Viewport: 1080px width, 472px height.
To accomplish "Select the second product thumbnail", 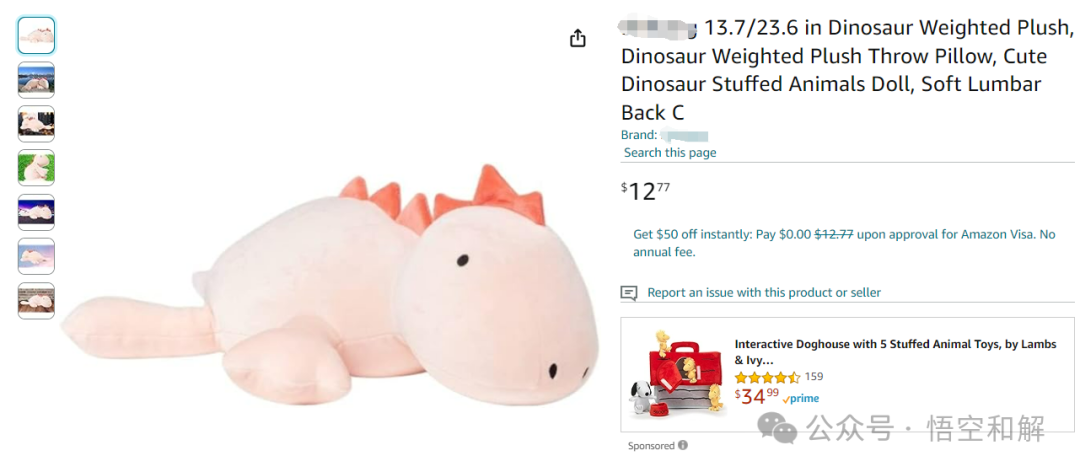I will pyautogui.click(x=36, y=80).
